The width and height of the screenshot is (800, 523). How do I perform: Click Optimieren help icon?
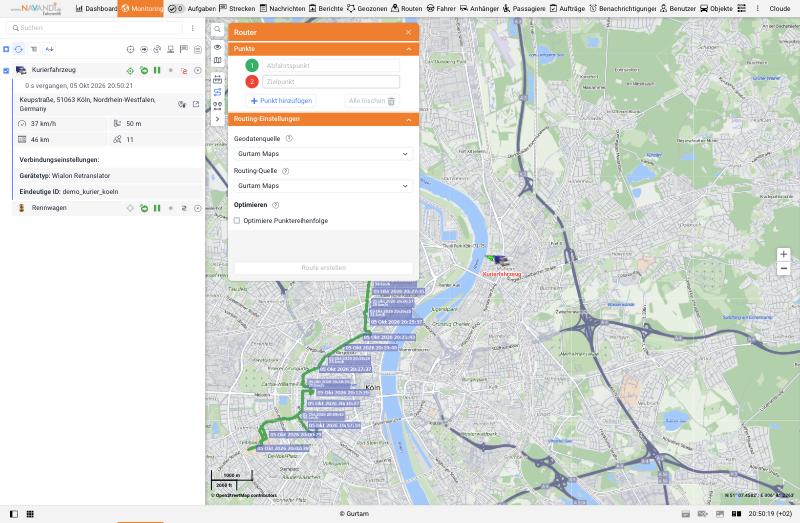pyautogui.click(x=276, y=205)
